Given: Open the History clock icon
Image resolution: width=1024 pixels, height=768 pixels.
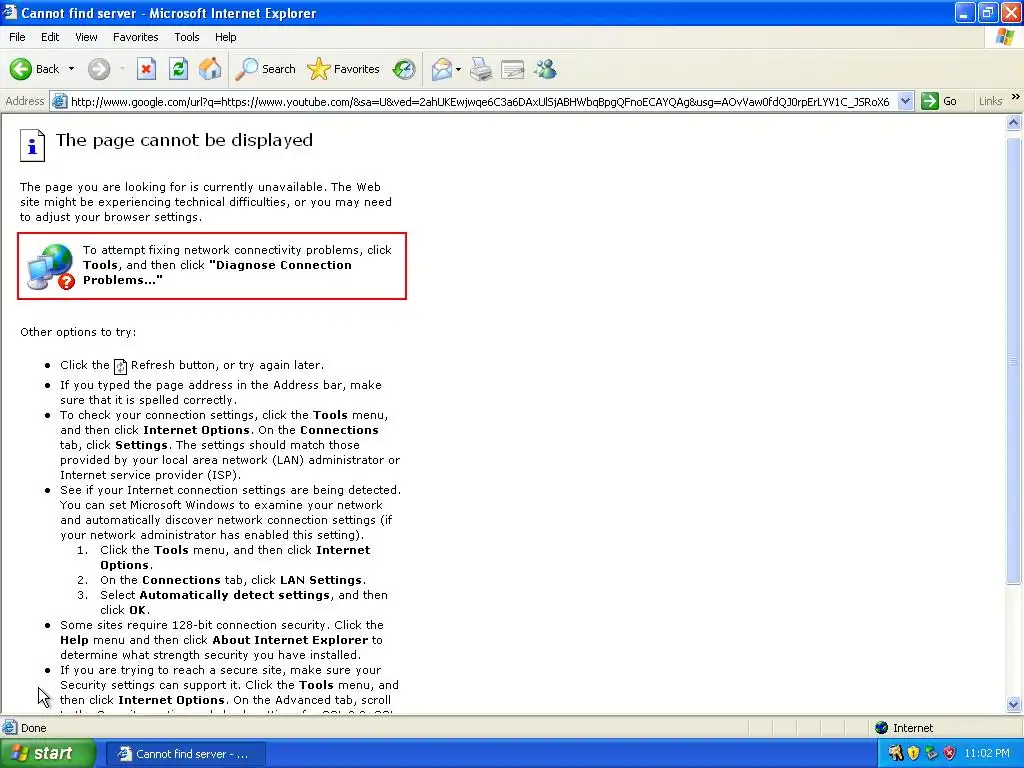Looking at the screenshot, I should pyautogui.click(x=404, y=69).
